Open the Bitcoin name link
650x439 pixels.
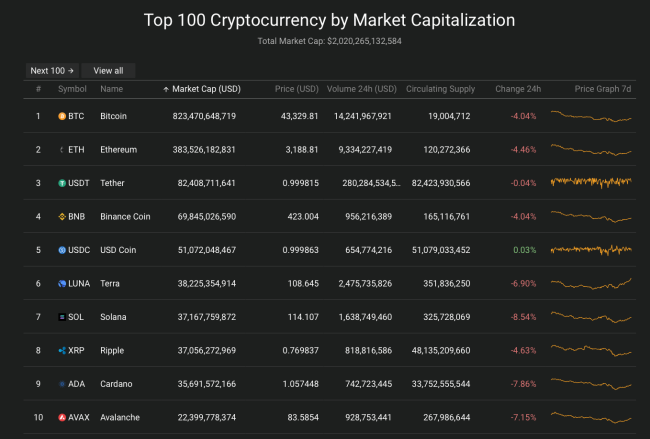[x=113, y=116]
